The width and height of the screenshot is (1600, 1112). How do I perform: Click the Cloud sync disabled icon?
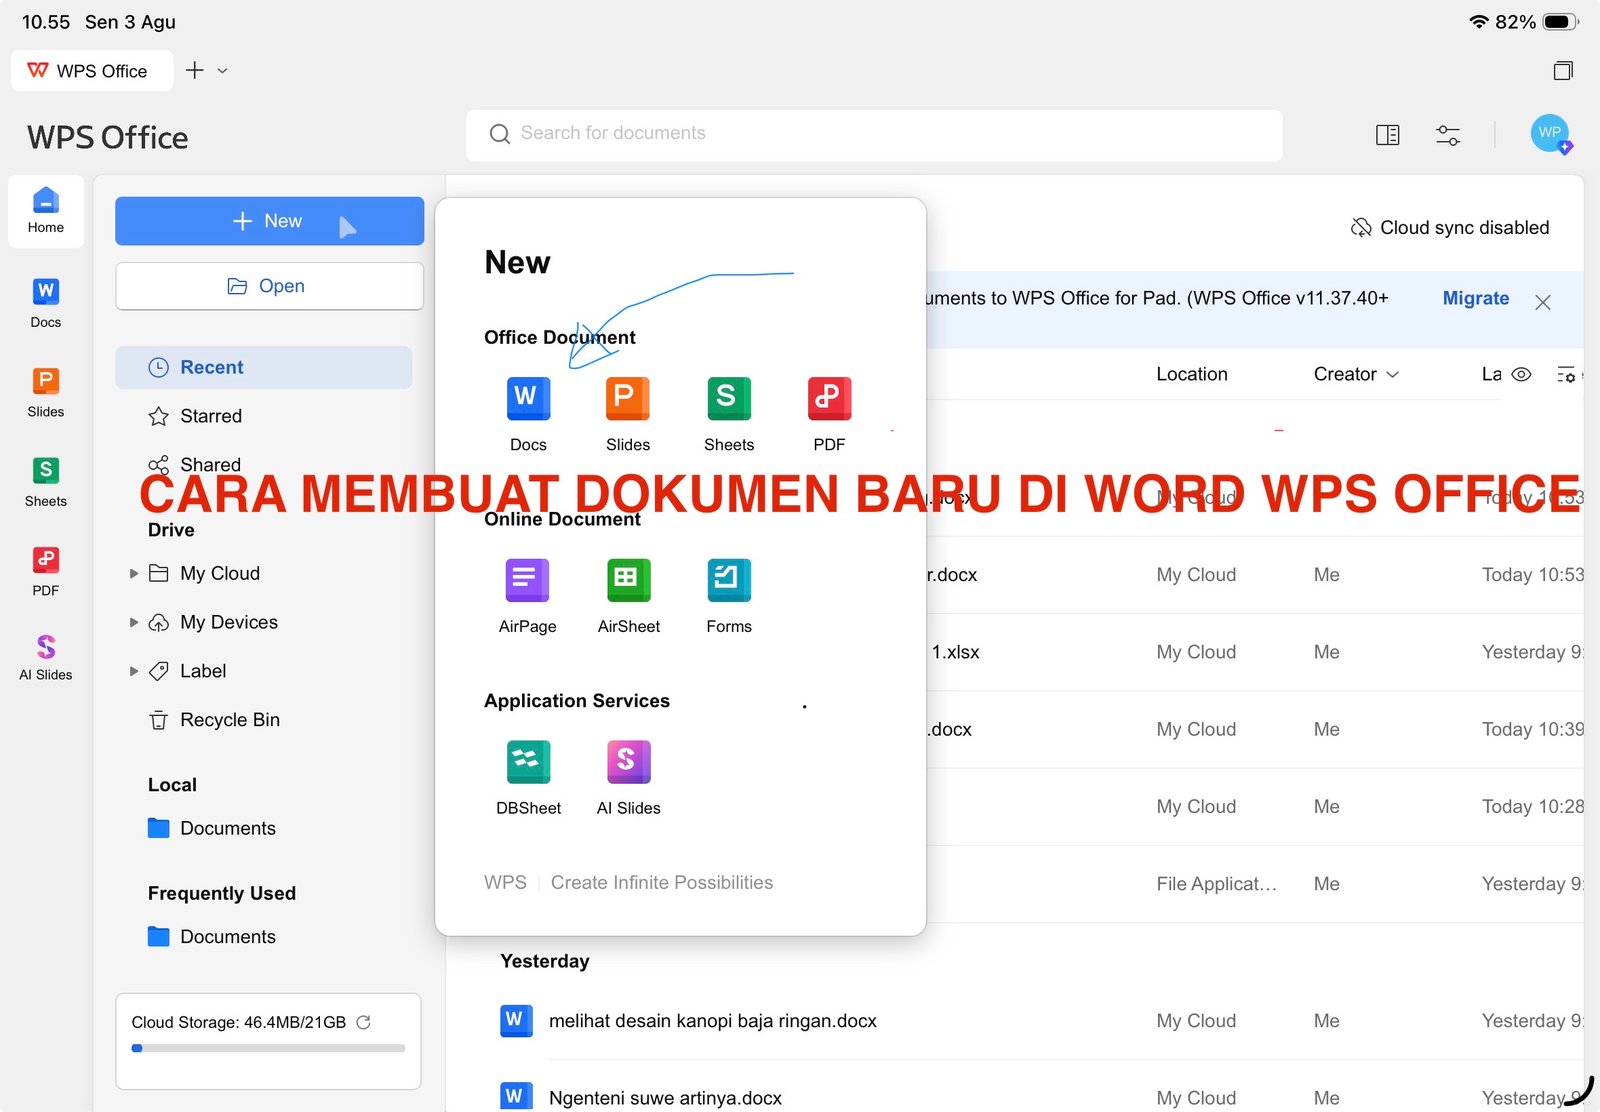click(1361, 228)
